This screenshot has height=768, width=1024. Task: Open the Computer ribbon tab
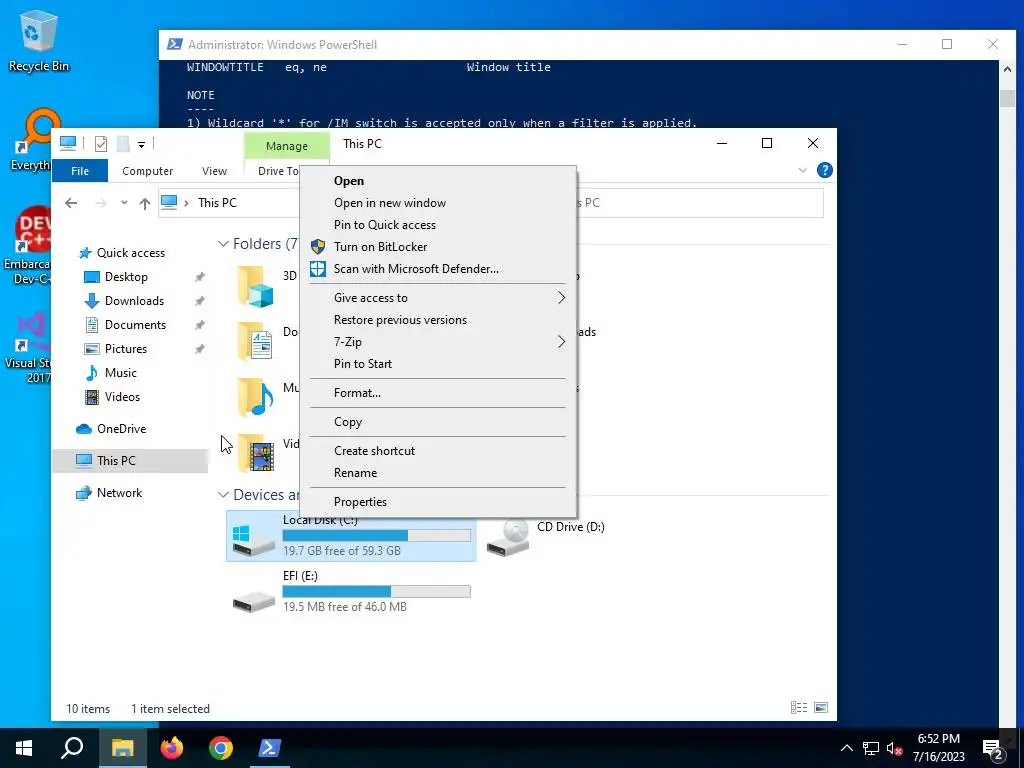(x=148, y=171)
